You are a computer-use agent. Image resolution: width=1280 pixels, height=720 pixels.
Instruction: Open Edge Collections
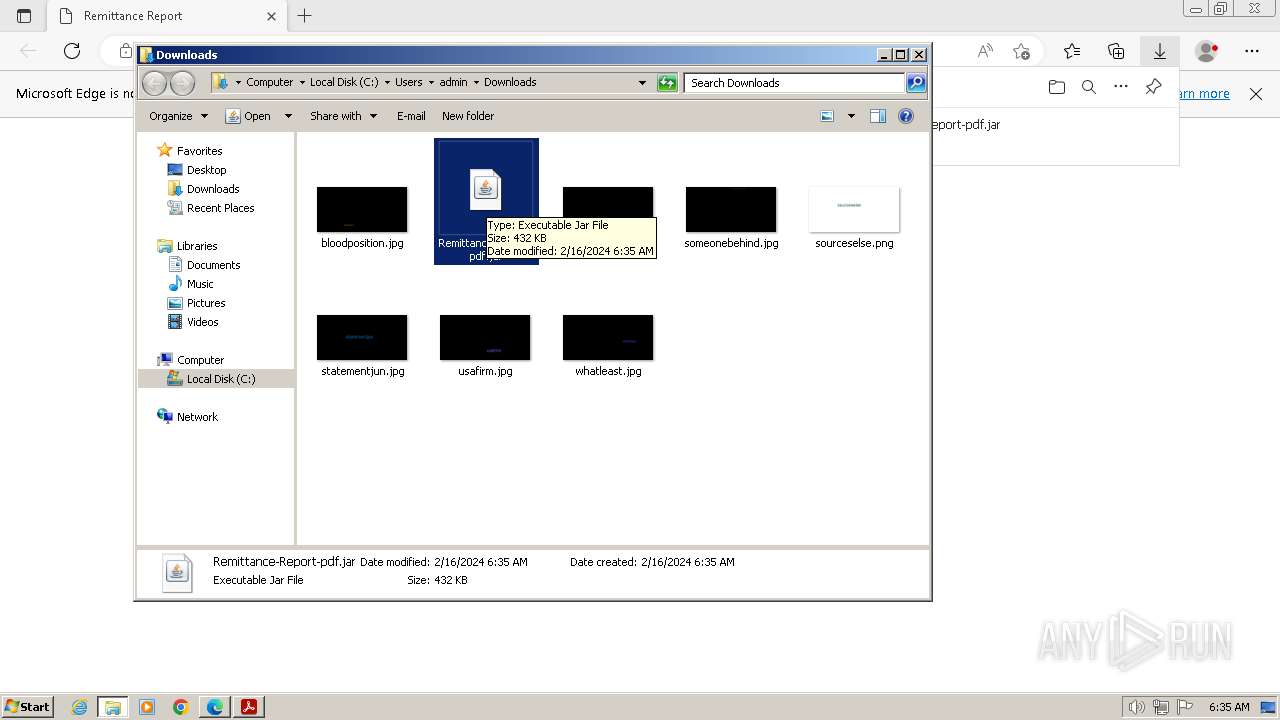[x=1116, y=51]
